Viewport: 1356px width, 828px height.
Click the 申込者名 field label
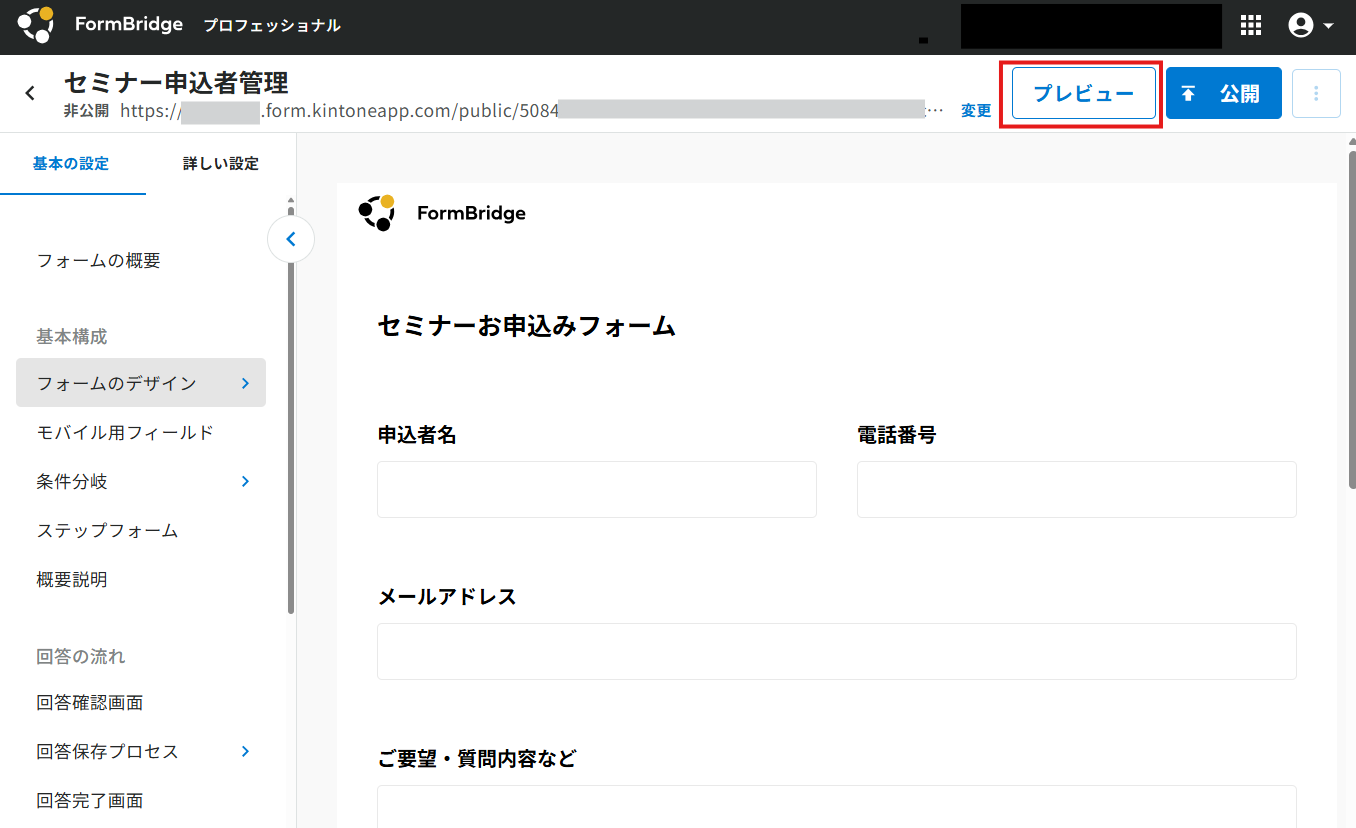click(x=417, y=435)
